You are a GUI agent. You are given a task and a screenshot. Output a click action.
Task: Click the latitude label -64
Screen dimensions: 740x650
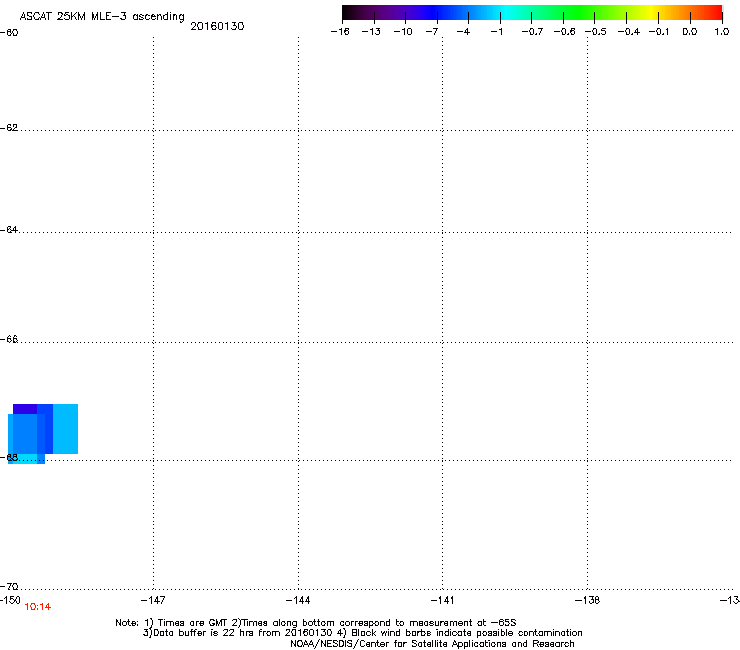[x=9, y=230]
